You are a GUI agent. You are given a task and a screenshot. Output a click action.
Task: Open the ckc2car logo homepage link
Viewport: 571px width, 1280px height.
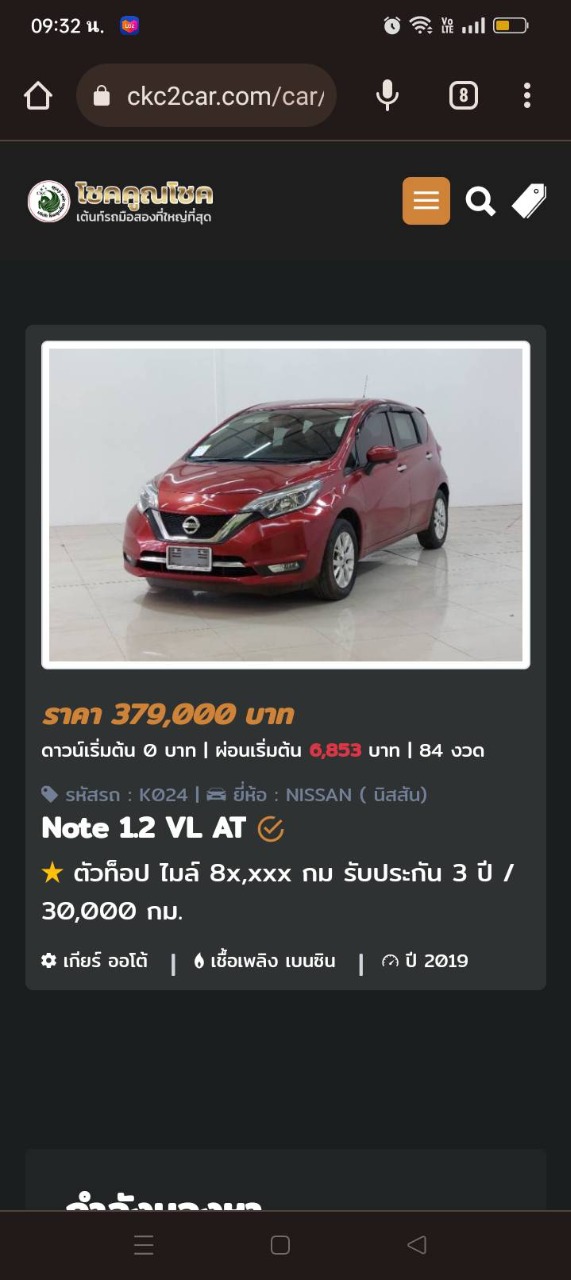tap(120, 201)
